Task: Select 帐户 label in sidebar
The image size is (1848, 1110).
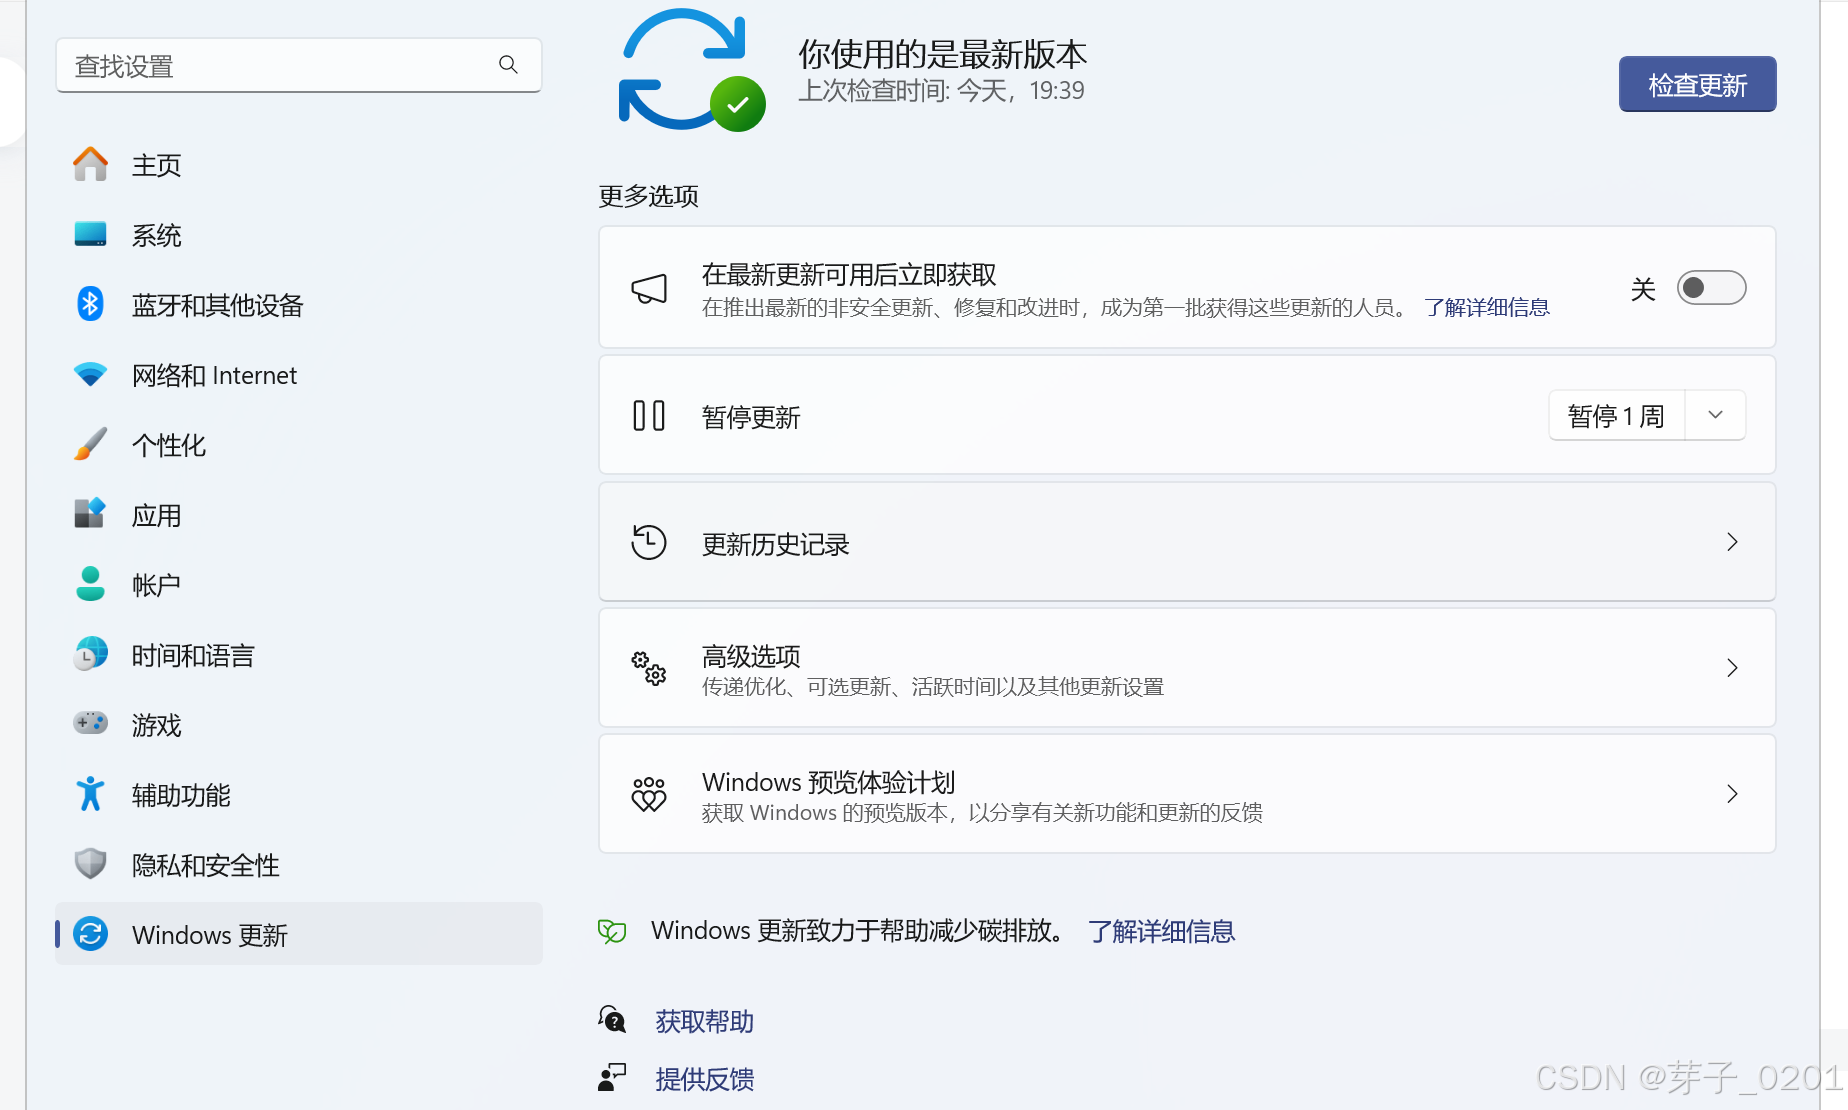Action: (x=157, y=585)
